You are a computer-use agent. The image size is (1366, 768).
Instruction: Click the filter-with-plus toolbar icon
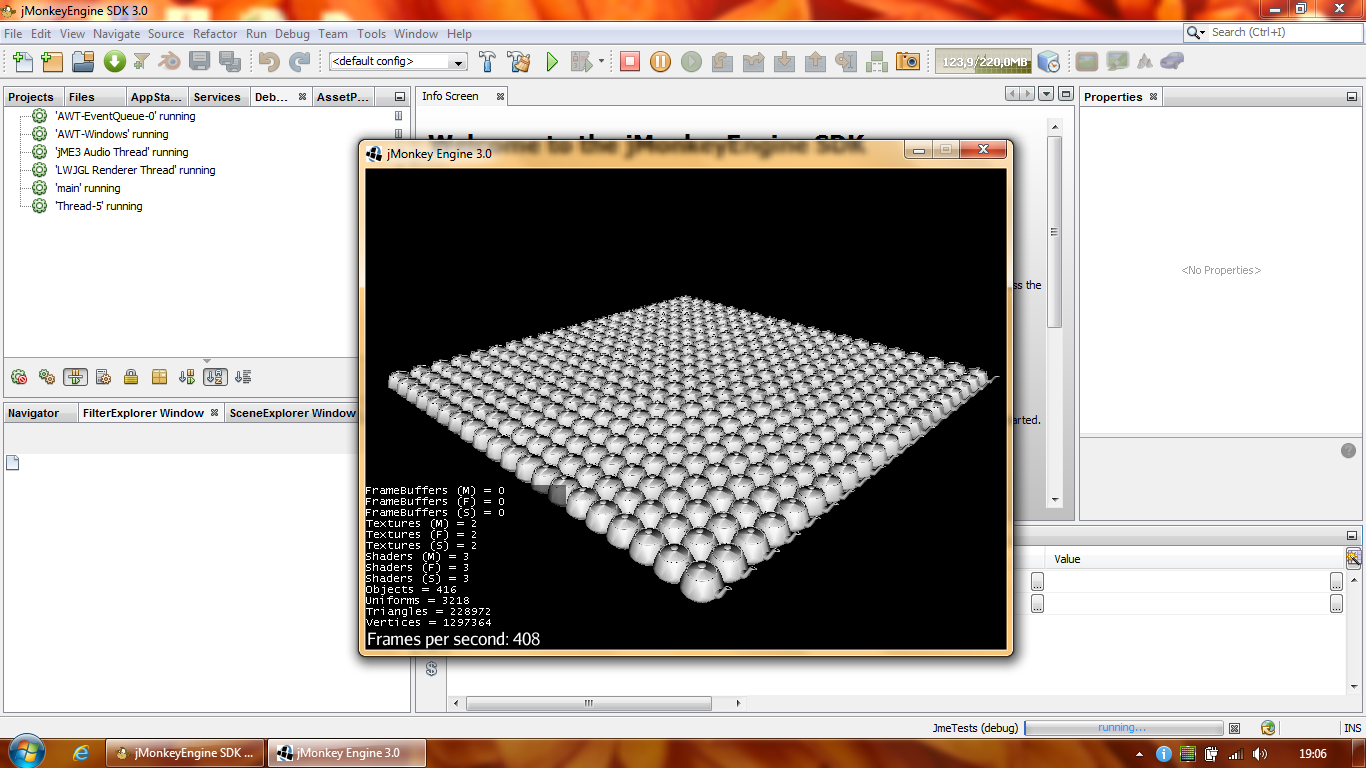click(x=142, y=62)
